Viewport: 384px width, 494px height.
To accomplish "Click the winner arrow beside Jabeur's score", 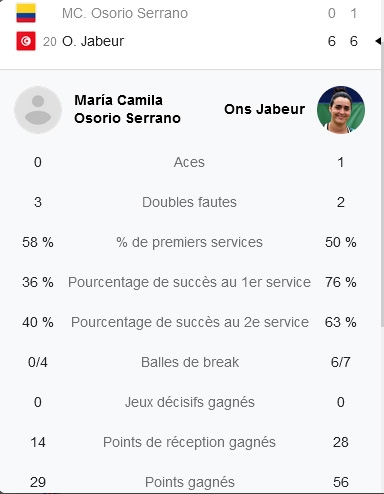I will (x=378, y=41).
